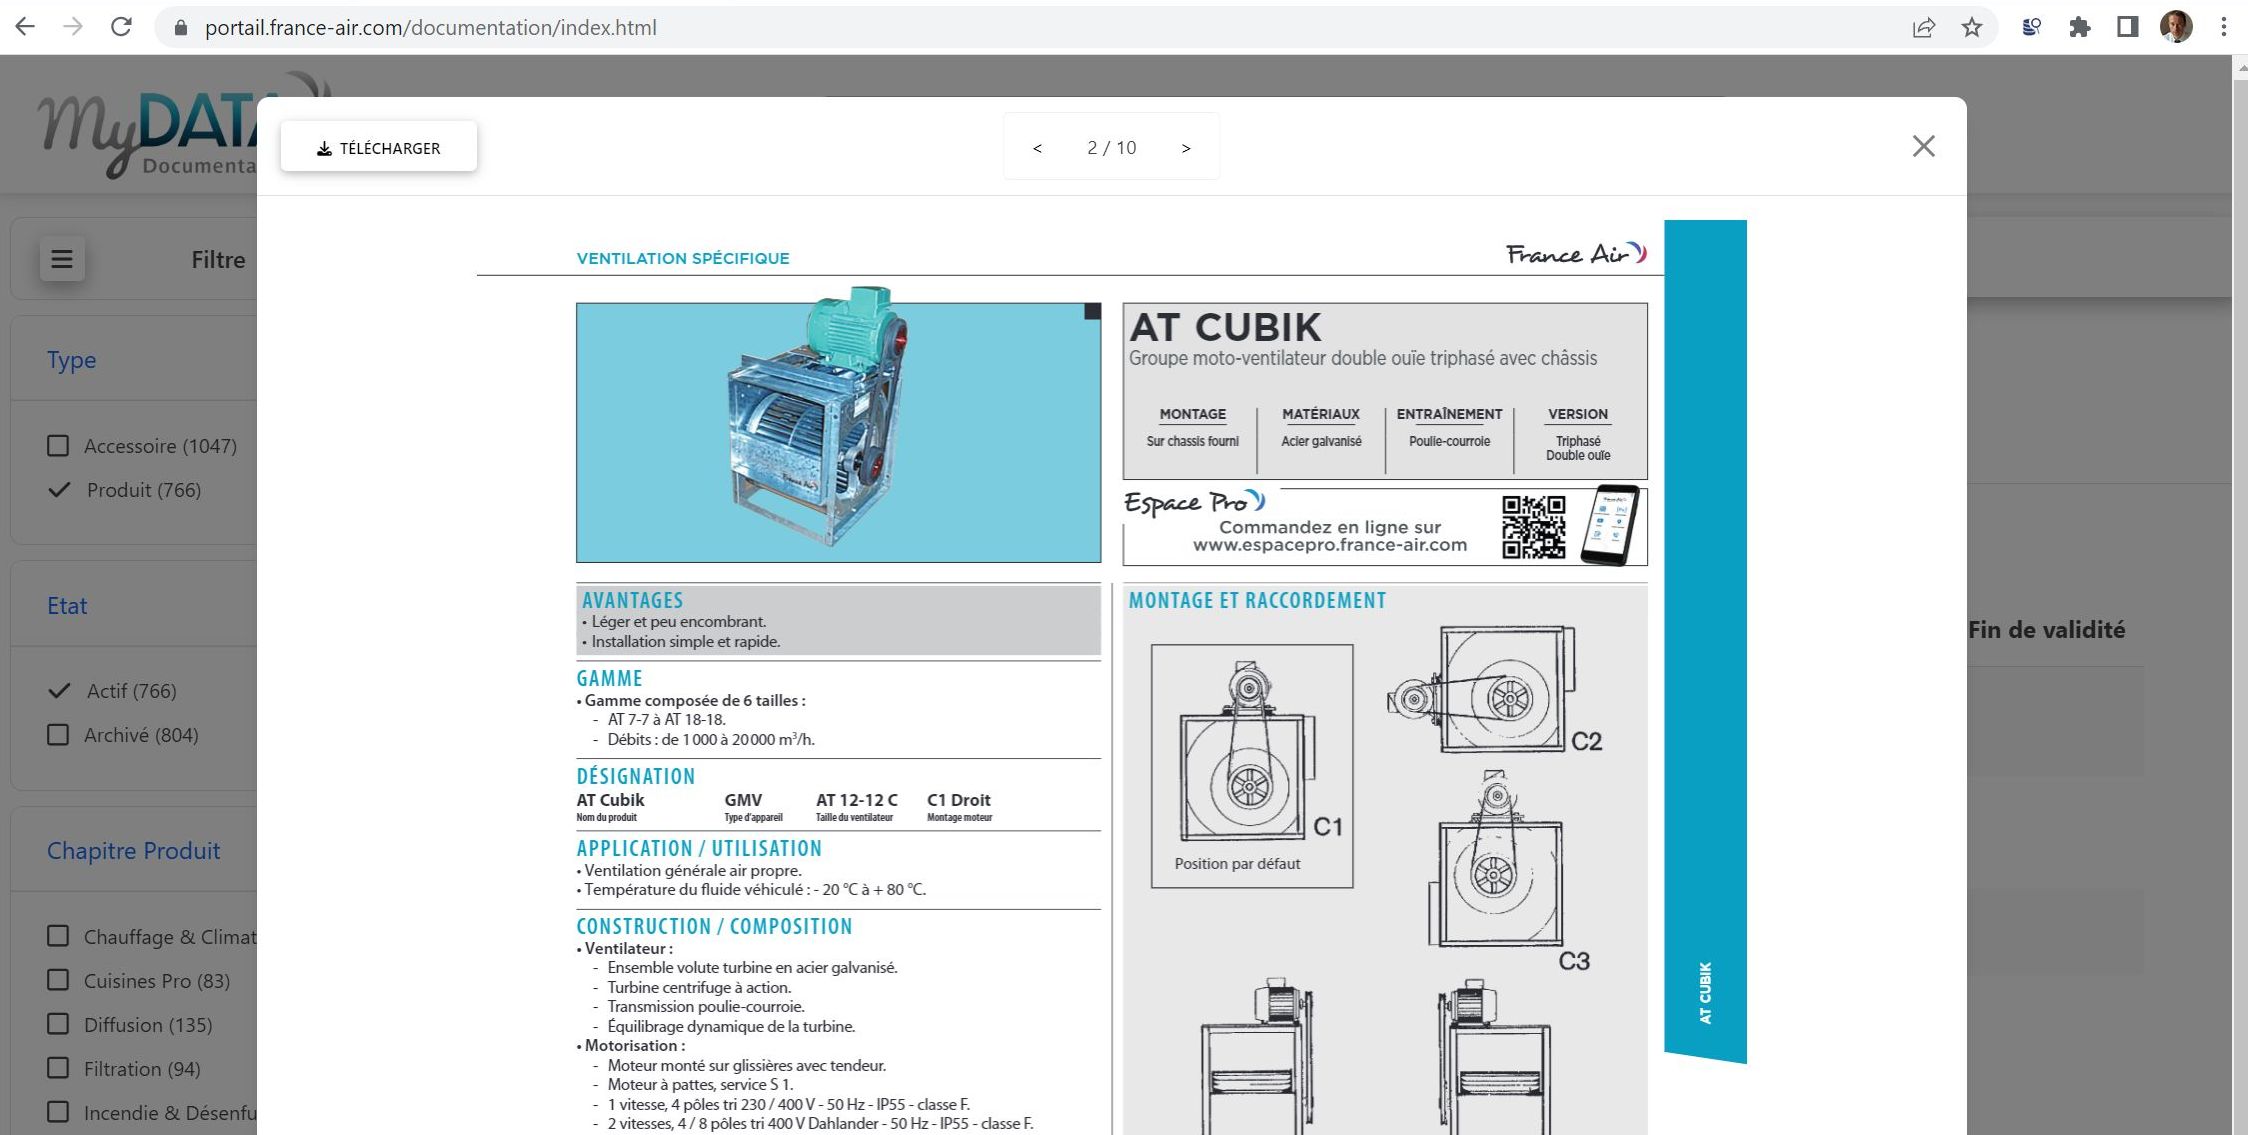Open the hamburger filter menu
The width and height of the screenshot is (2248, 1135).
tap(62, 260)
